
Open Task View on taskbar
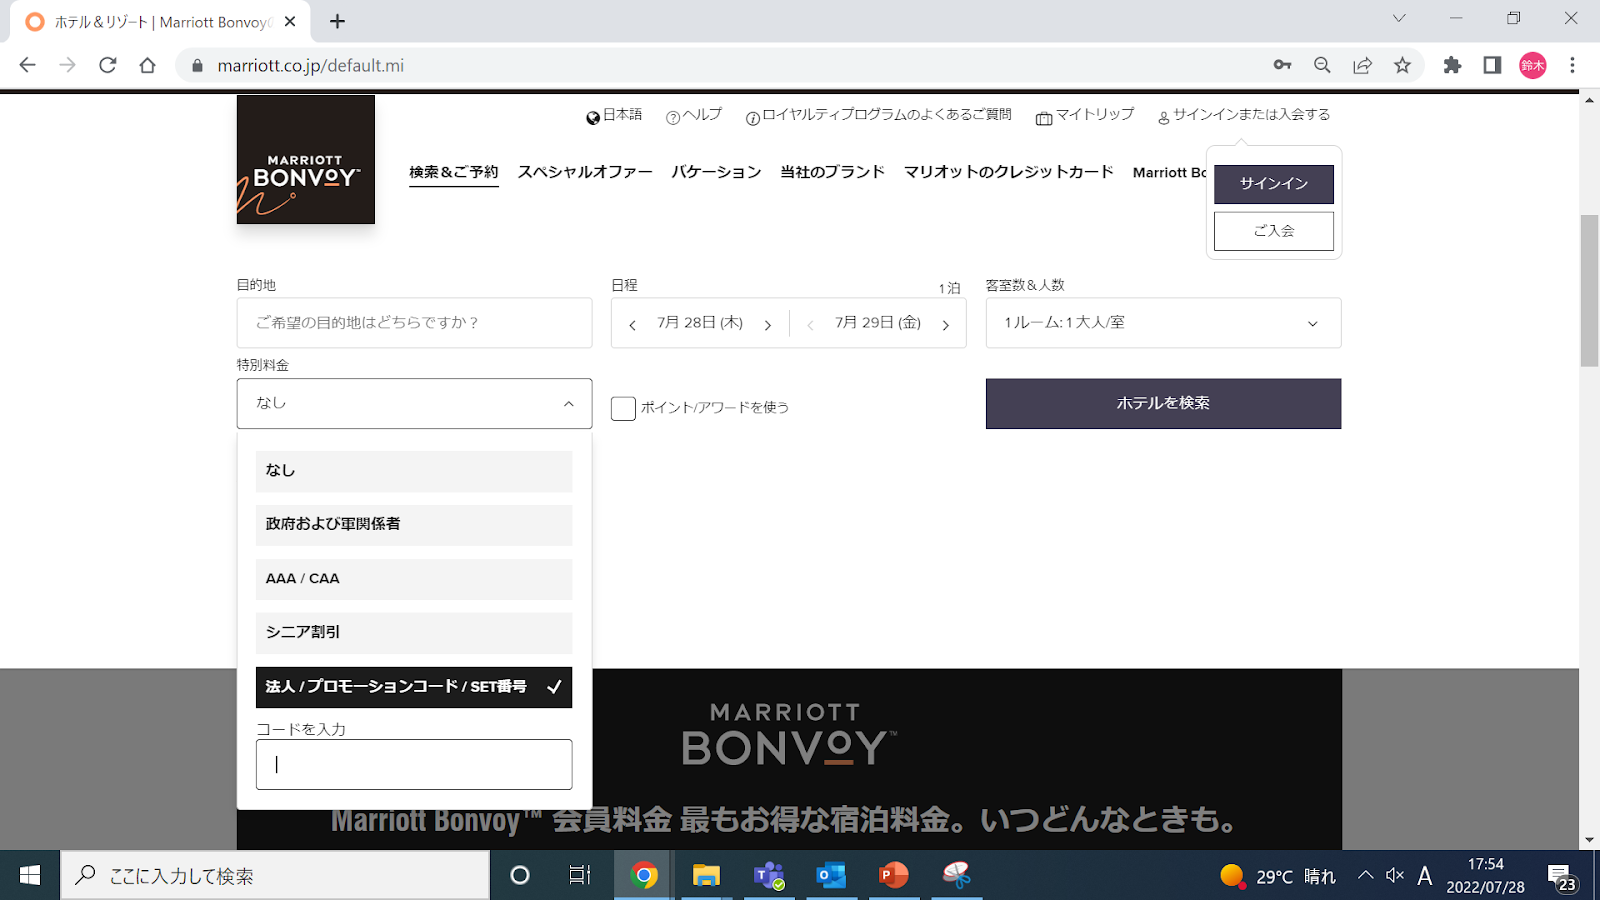pos(580,876)
